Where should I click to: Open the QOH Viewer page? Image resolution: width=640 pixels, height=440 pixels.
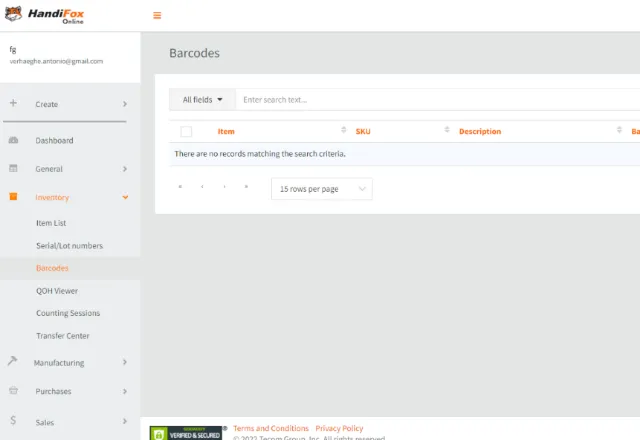[x=57, y=291]
